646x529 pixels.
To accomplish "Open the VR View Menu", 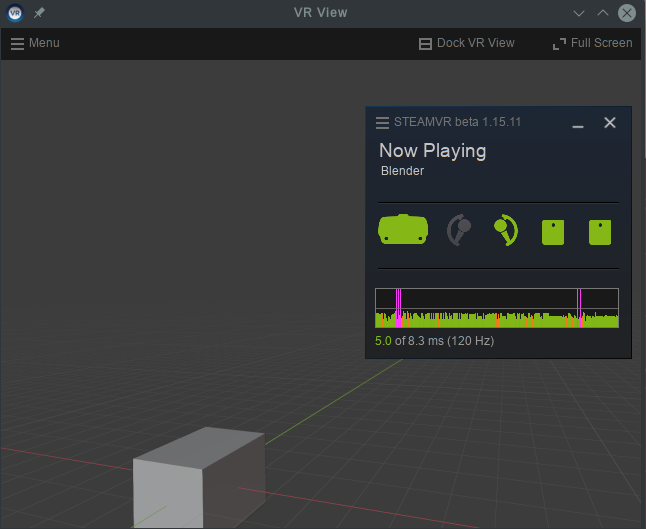I will point(35,43).
